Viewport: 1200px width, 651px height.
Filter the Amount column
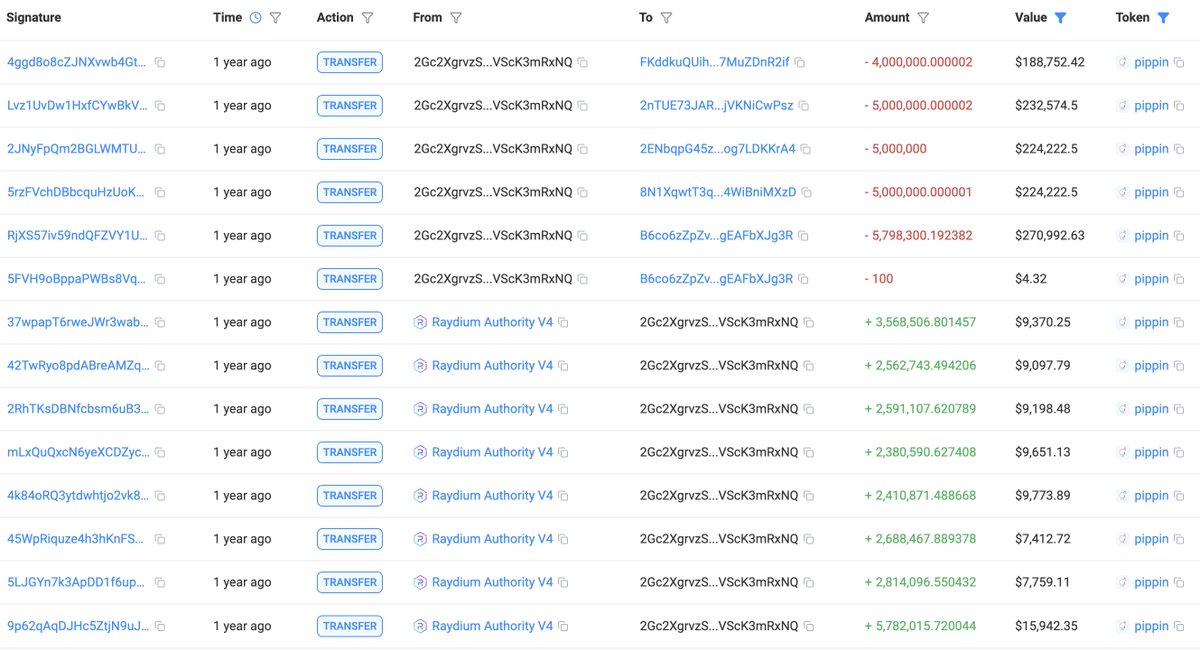[x=923, y=18]
